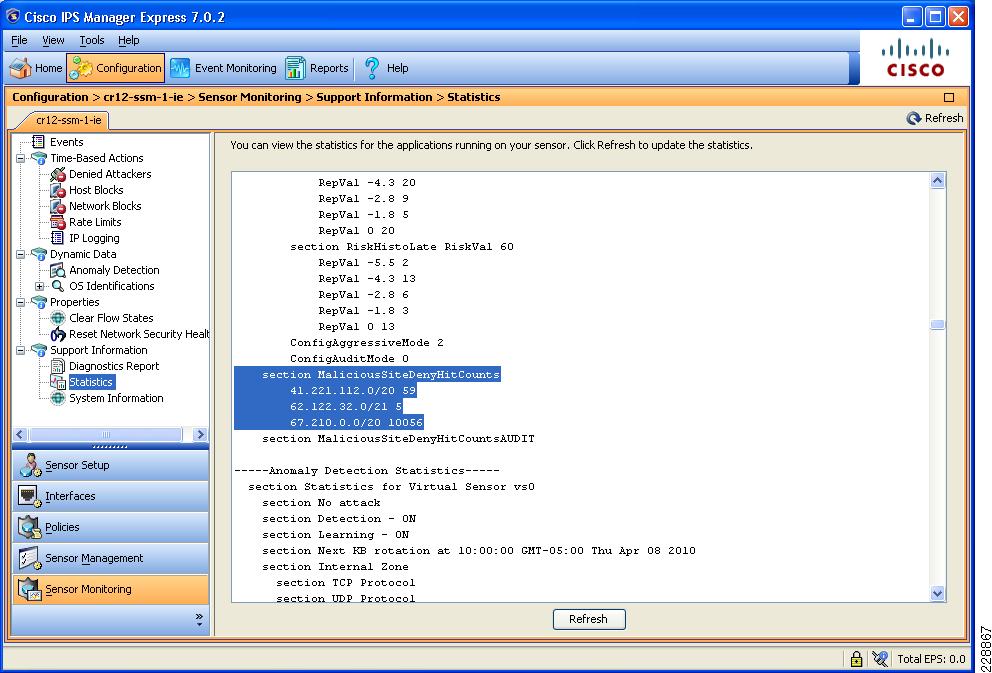The height and width of the screenshot is (673, 992).
Task: Click 'Sensor Monitoring' in the breadcrumb
Action: coord(250,97)
